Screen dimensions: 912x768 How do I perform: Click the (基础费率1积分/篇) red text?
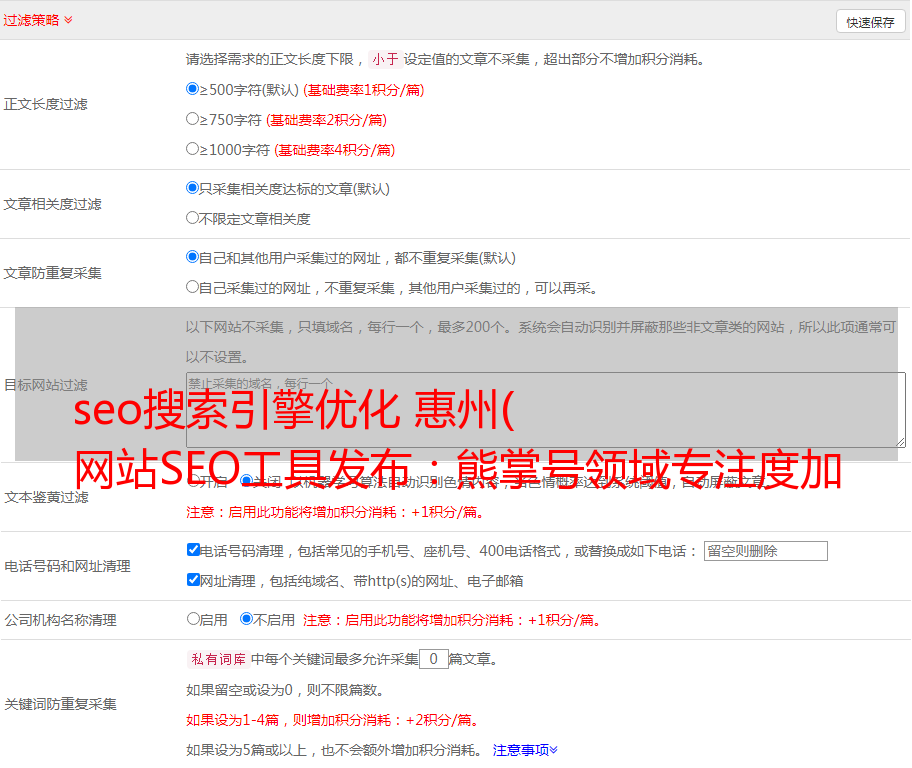click(x=364, y=90)
